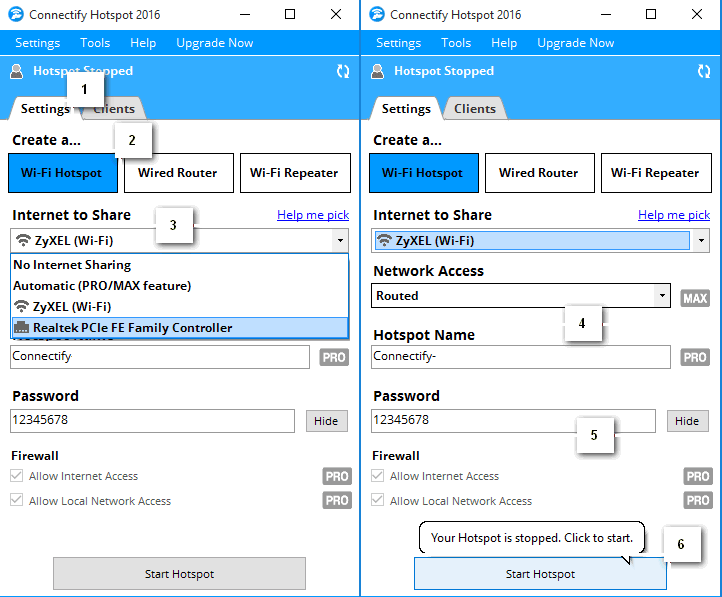Click Connectify logo in right window title bar
Image resolution: width=722 pixels, height=597 pixels.
coord(377,14)
